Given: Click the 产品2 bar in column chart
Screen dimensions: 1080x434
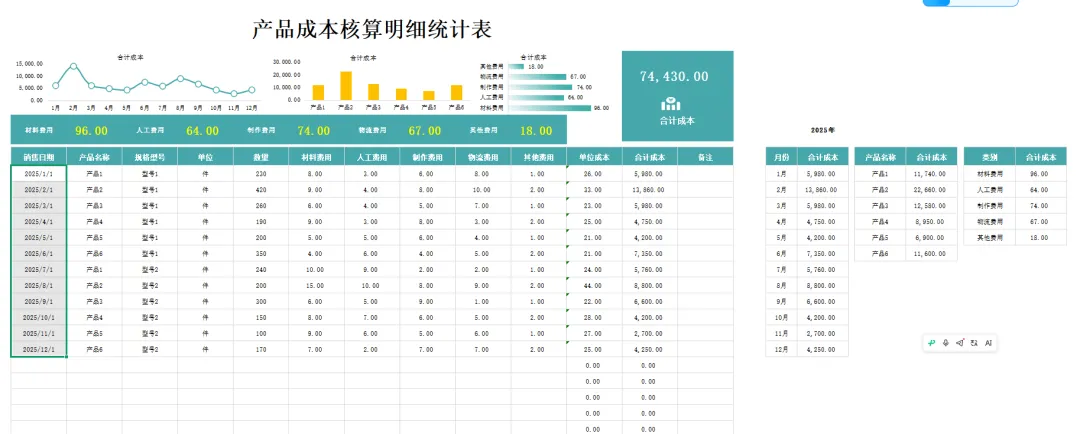Looking at the screenshot, I should tap(346, 86).
